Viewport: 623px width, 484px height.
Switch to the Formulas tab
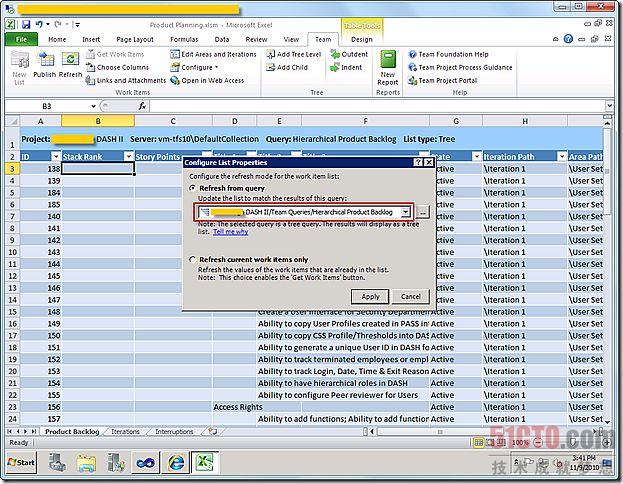pyautogui.click(x=184, y=39)
